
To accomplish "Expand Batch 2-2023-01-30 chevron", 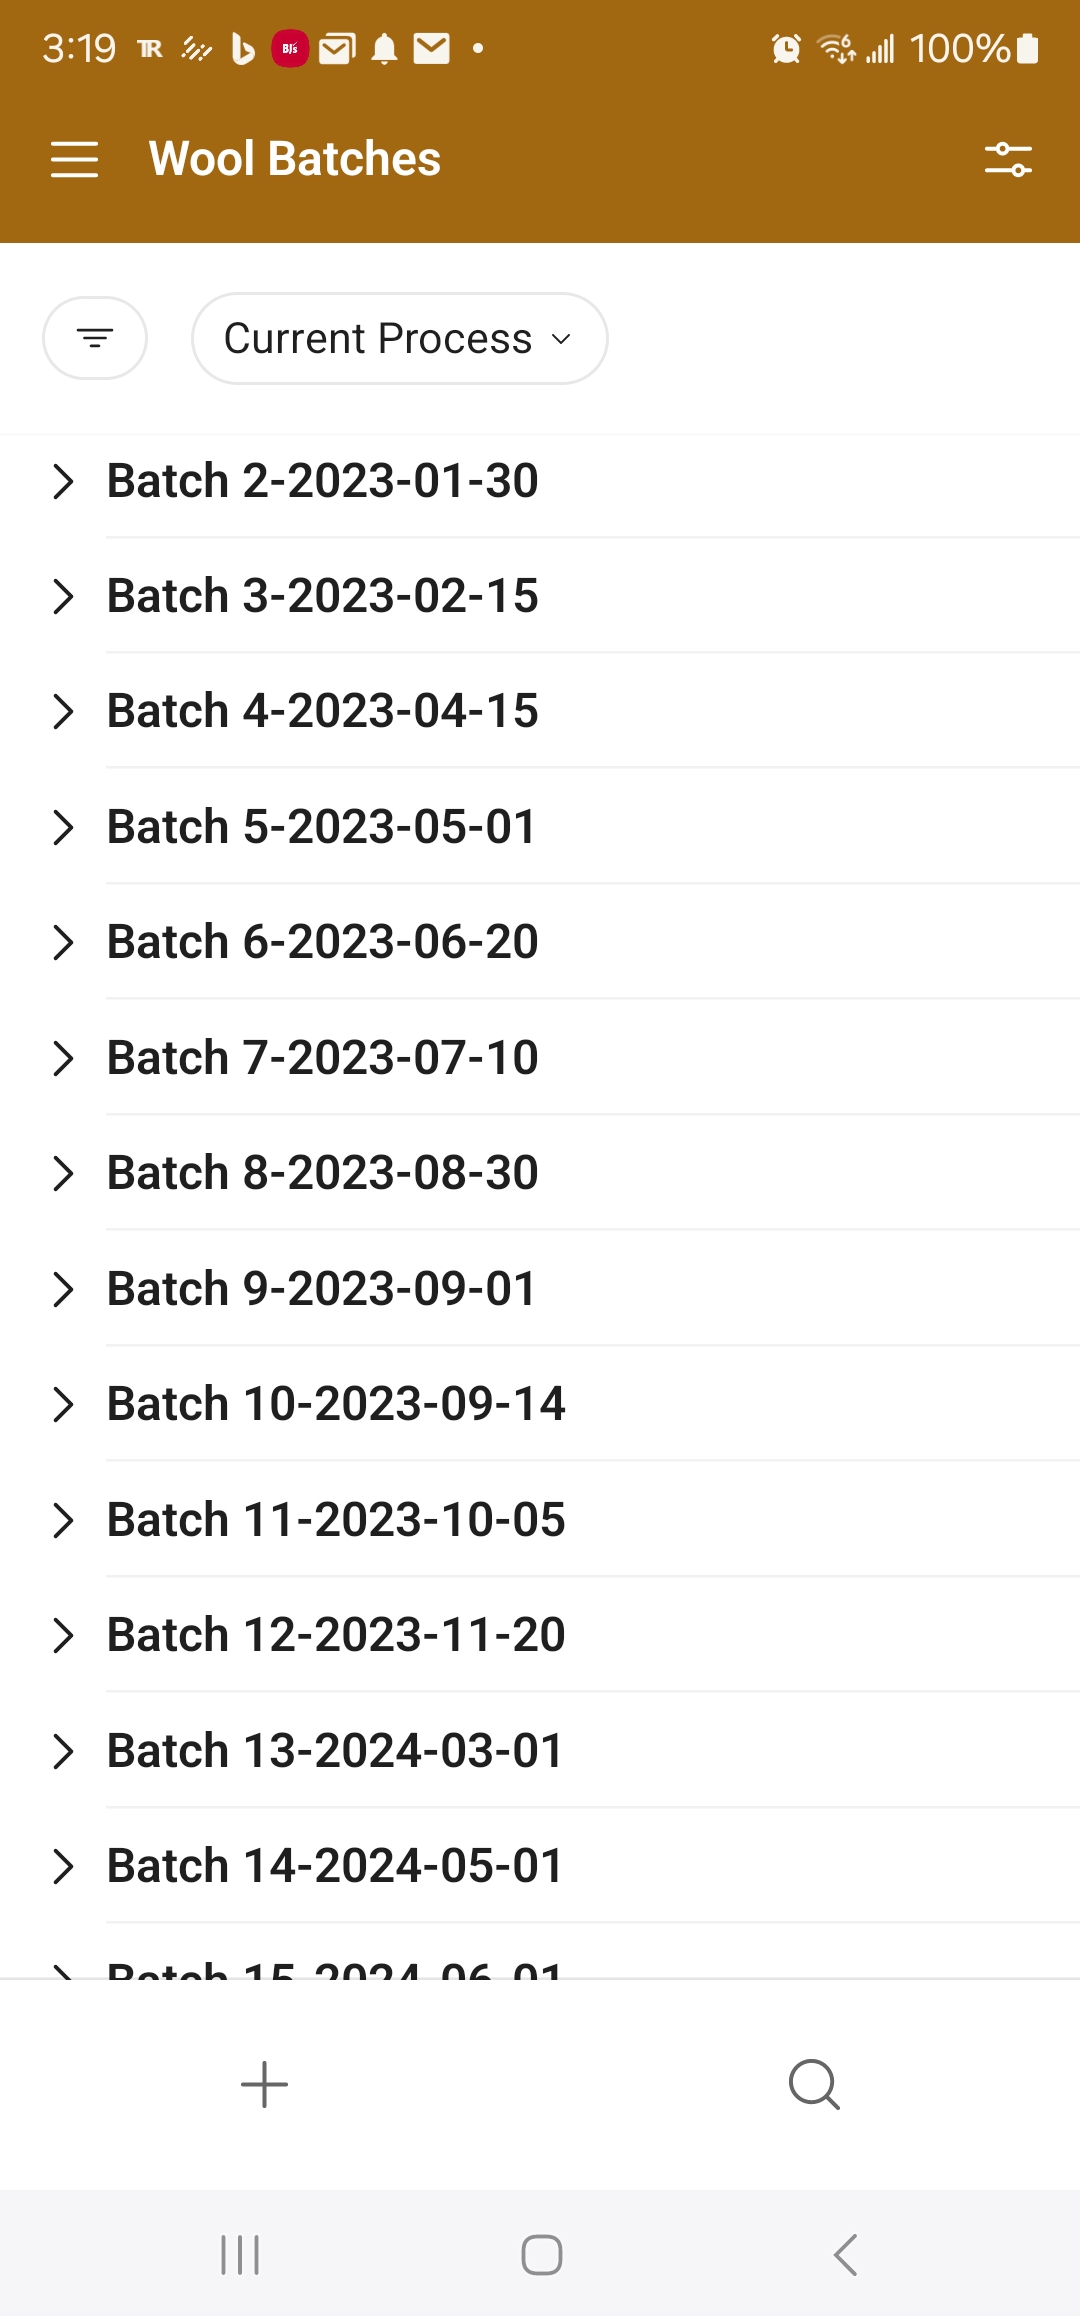I will 63,481.
